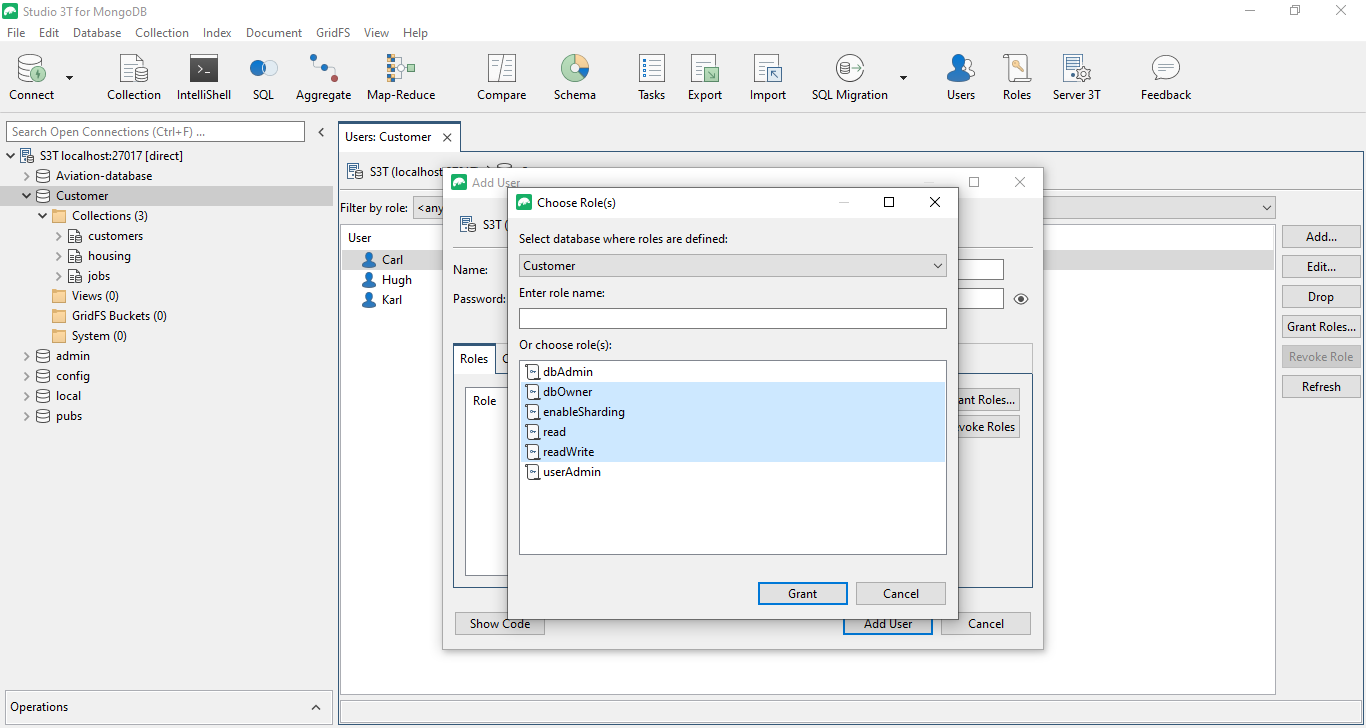
Task: Click the Refresh button
Action: (1321, 387)
